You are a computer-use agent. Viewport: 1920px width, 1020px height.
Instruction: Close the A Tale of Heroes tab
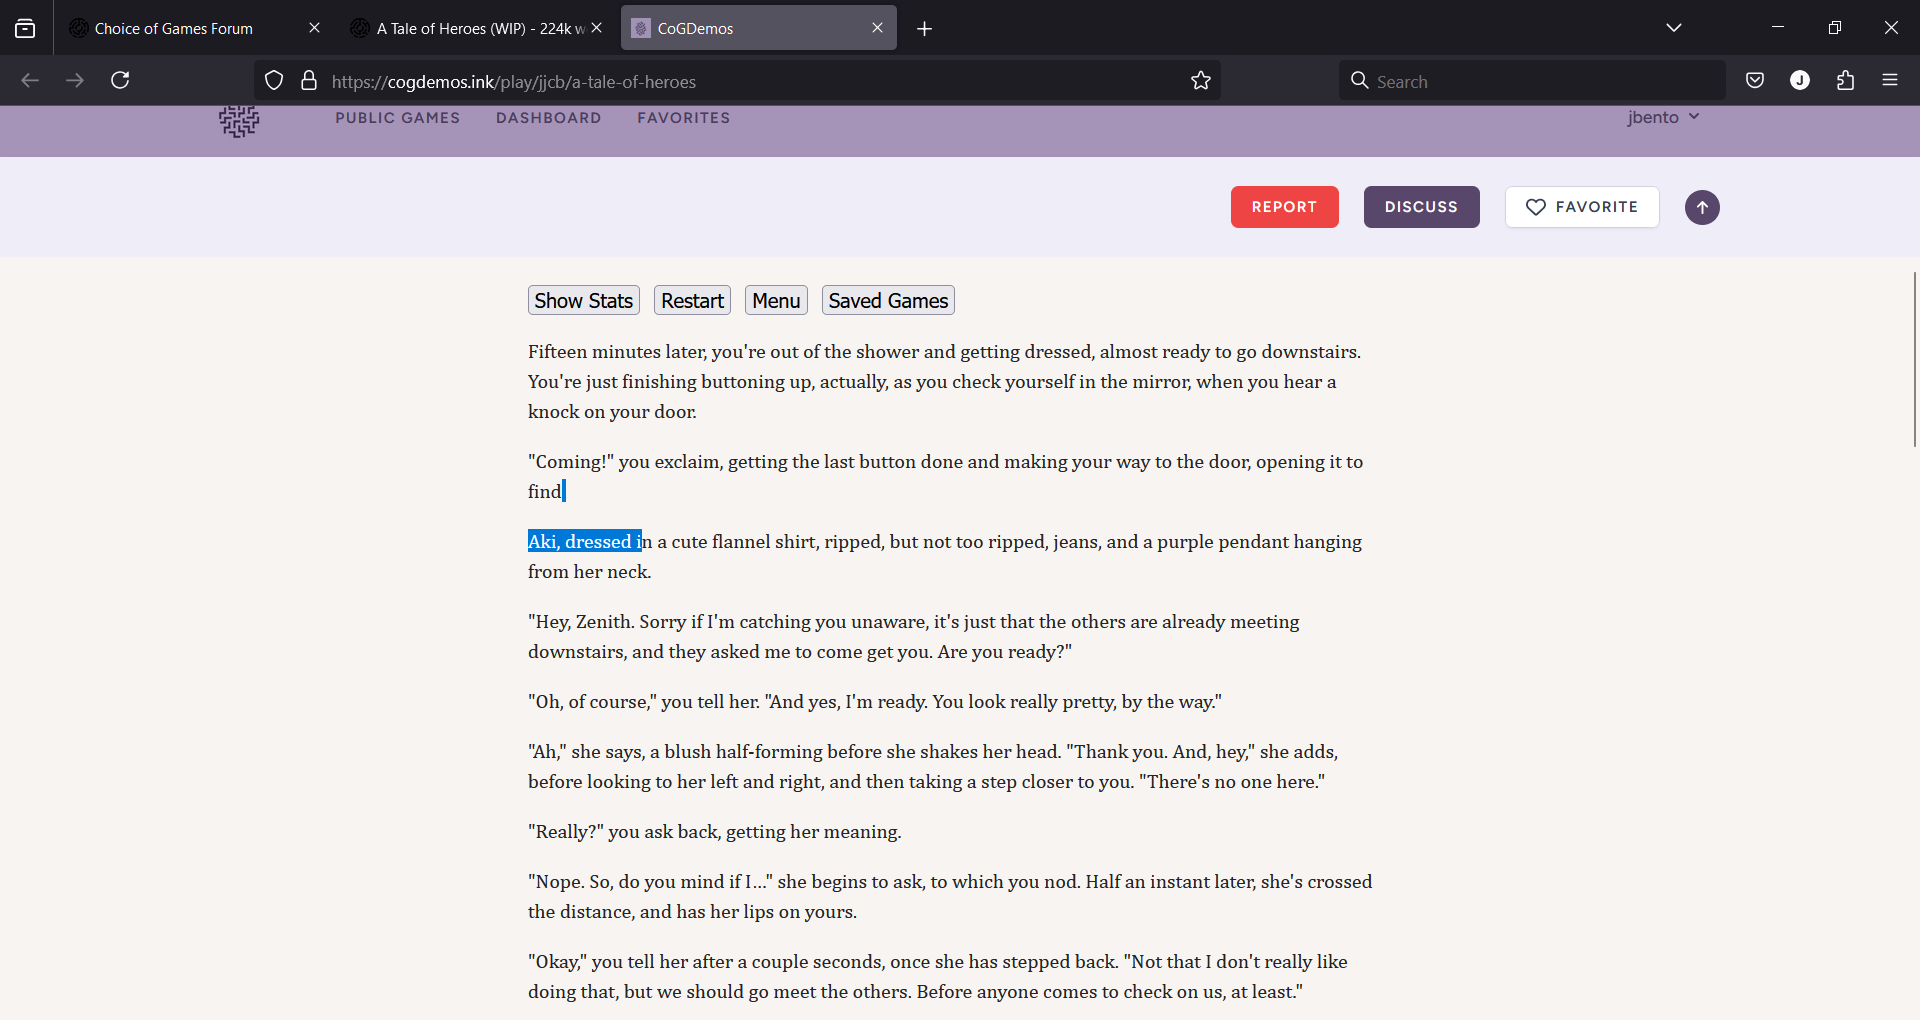pyautogui.click(x=597, y=28)
